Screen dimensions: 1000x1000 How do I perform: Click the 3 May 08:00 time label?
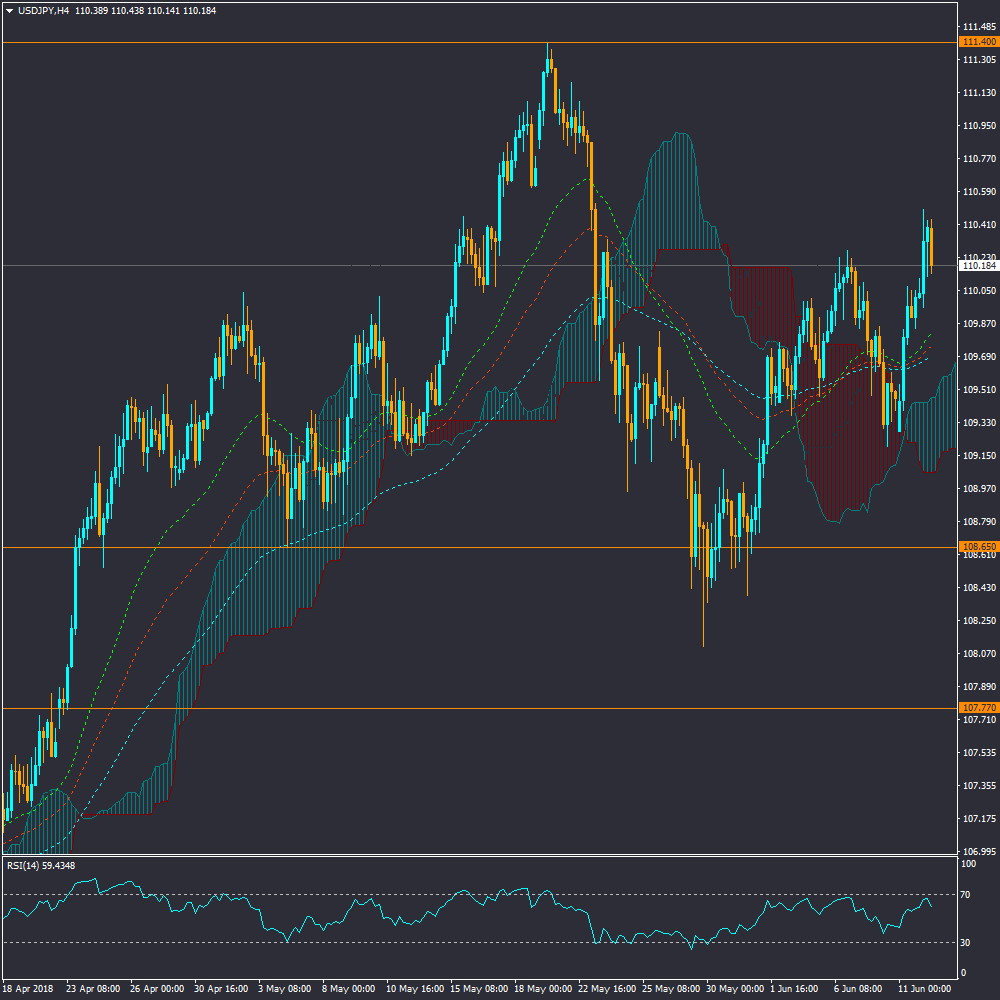pos(284,987)
